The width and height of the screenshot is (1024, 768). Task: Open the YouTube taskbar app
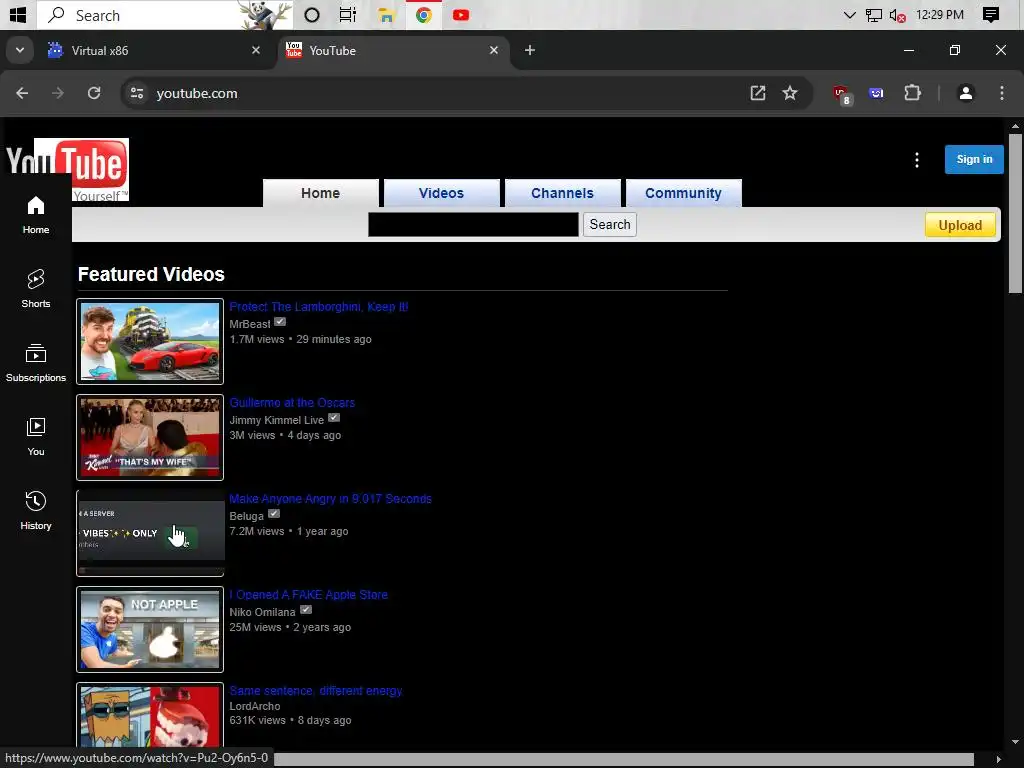pos(461,15)
